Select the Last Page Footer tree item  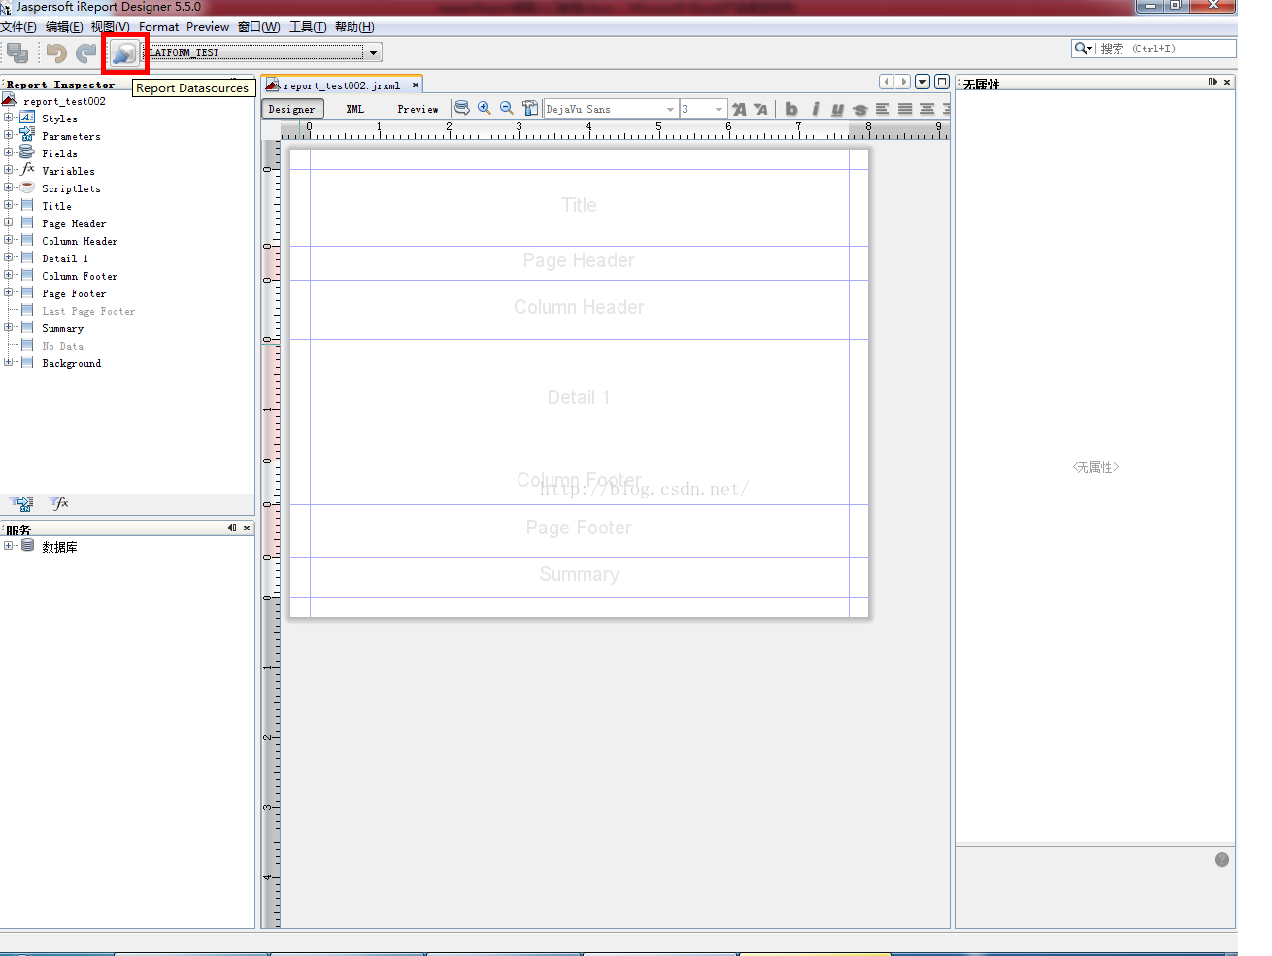point(89,311)
